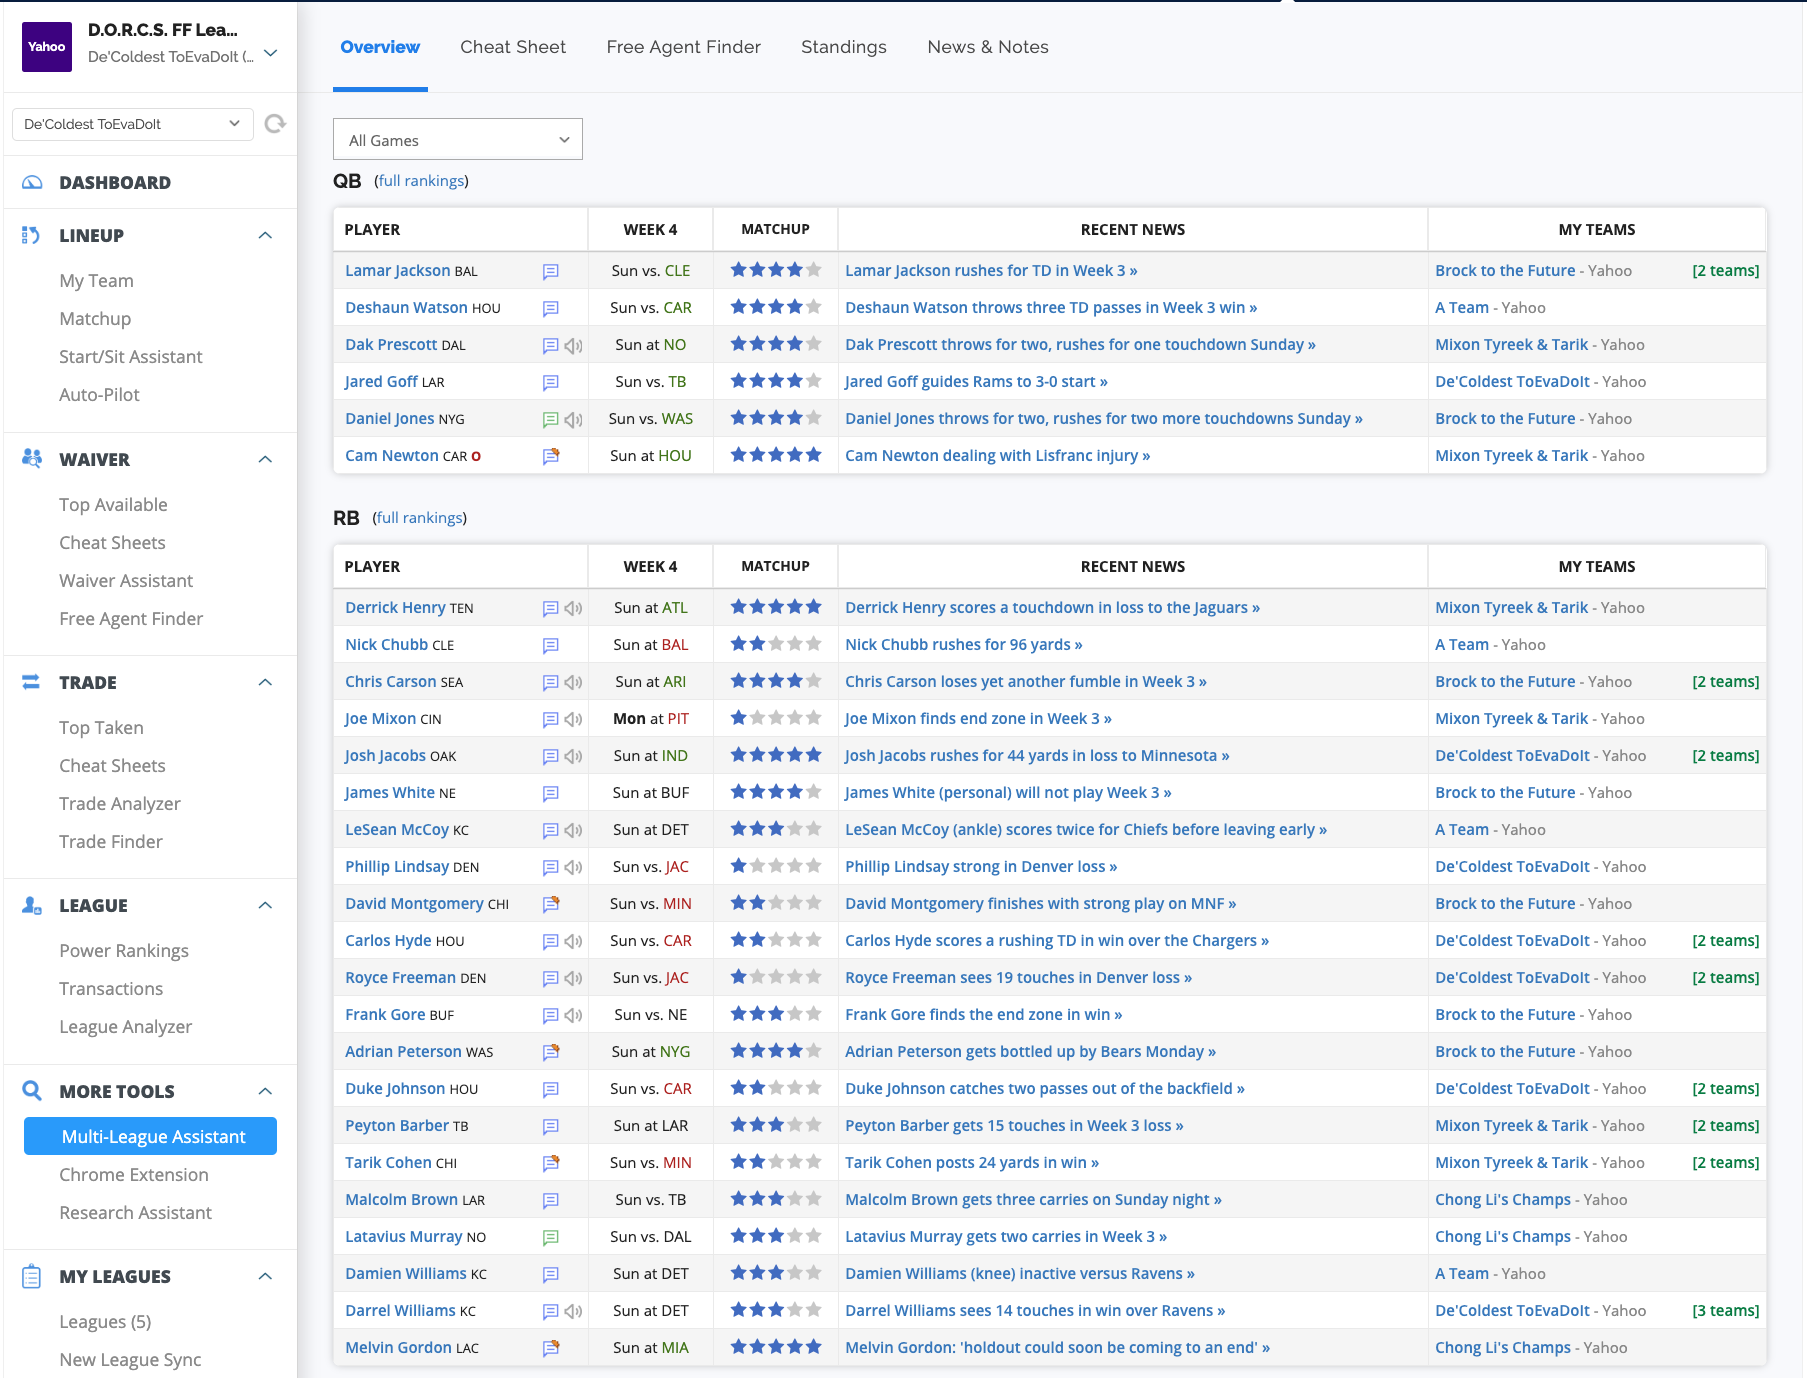This screenshot has height=1378, width=1807.
Task: Show Lamar Jackson's 2 teams list
Action: pos(1726,271)
